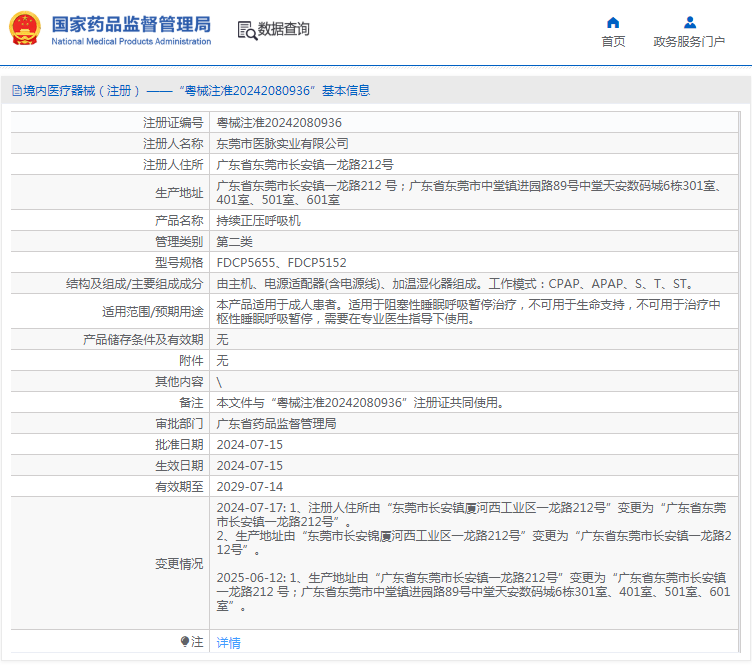Click the 产品储存条件及有效期 label
Screen dimensions: 752x669
click(x=143, y=340)
